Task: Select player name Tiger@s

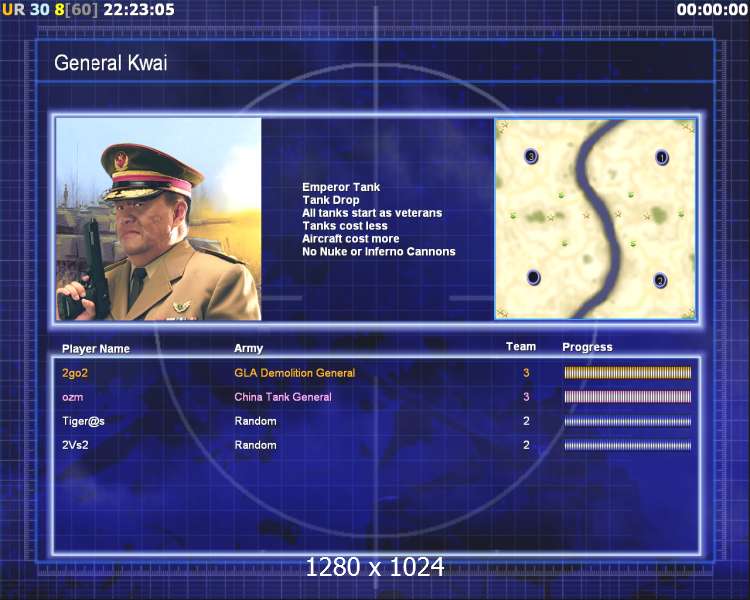Action: coord(83,421)
